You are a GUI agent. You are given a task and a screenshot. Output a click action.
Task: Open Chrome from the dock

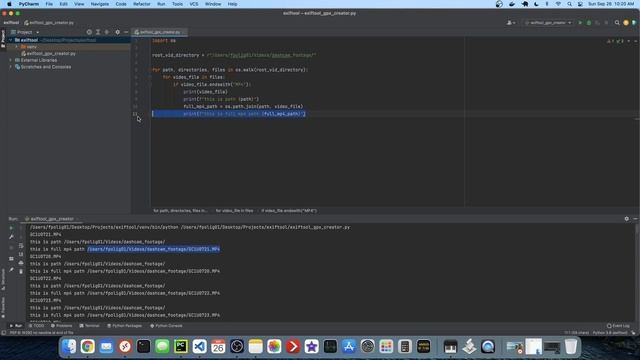pyautogui.click(x=87, y=347)
